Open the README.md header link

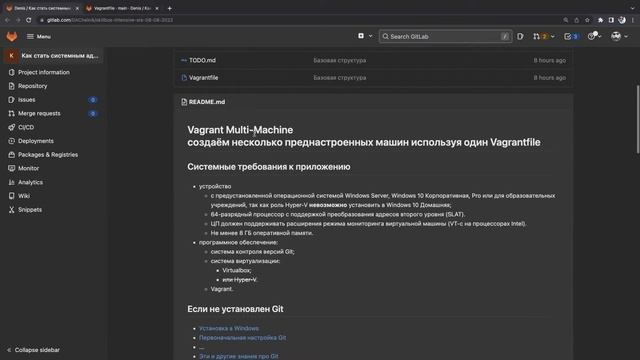tap(207, 102)
